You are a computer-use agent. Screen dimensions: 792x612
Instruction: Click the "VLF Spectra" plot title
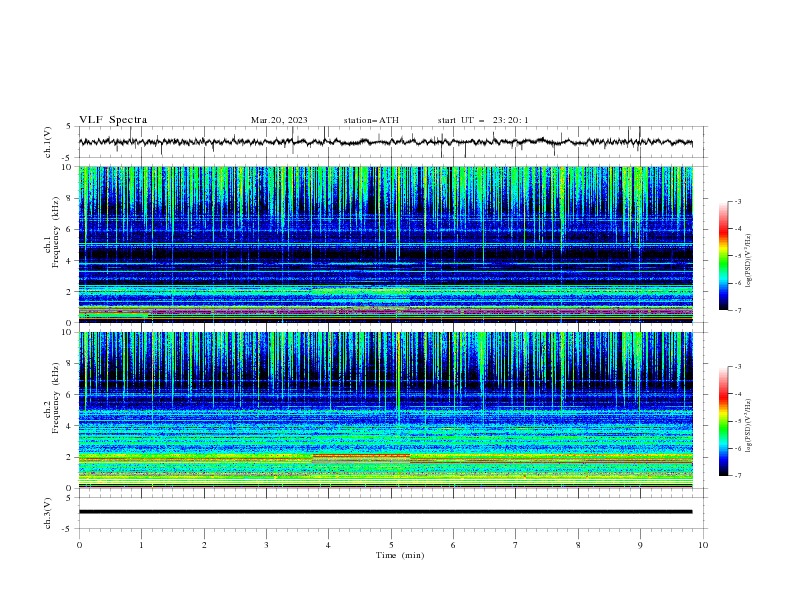[113, 120]
